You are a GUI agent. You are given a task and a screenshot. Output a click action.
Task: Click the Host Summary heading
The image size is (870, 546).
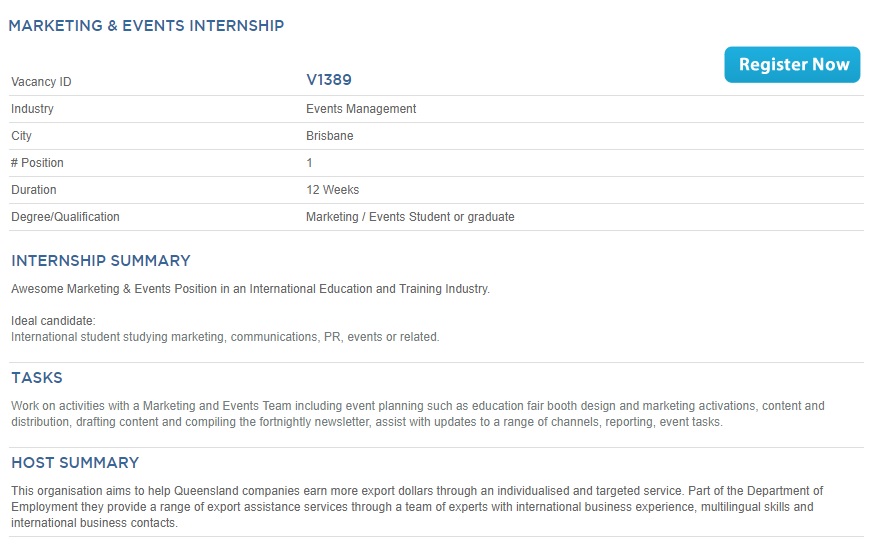point(75,463)
